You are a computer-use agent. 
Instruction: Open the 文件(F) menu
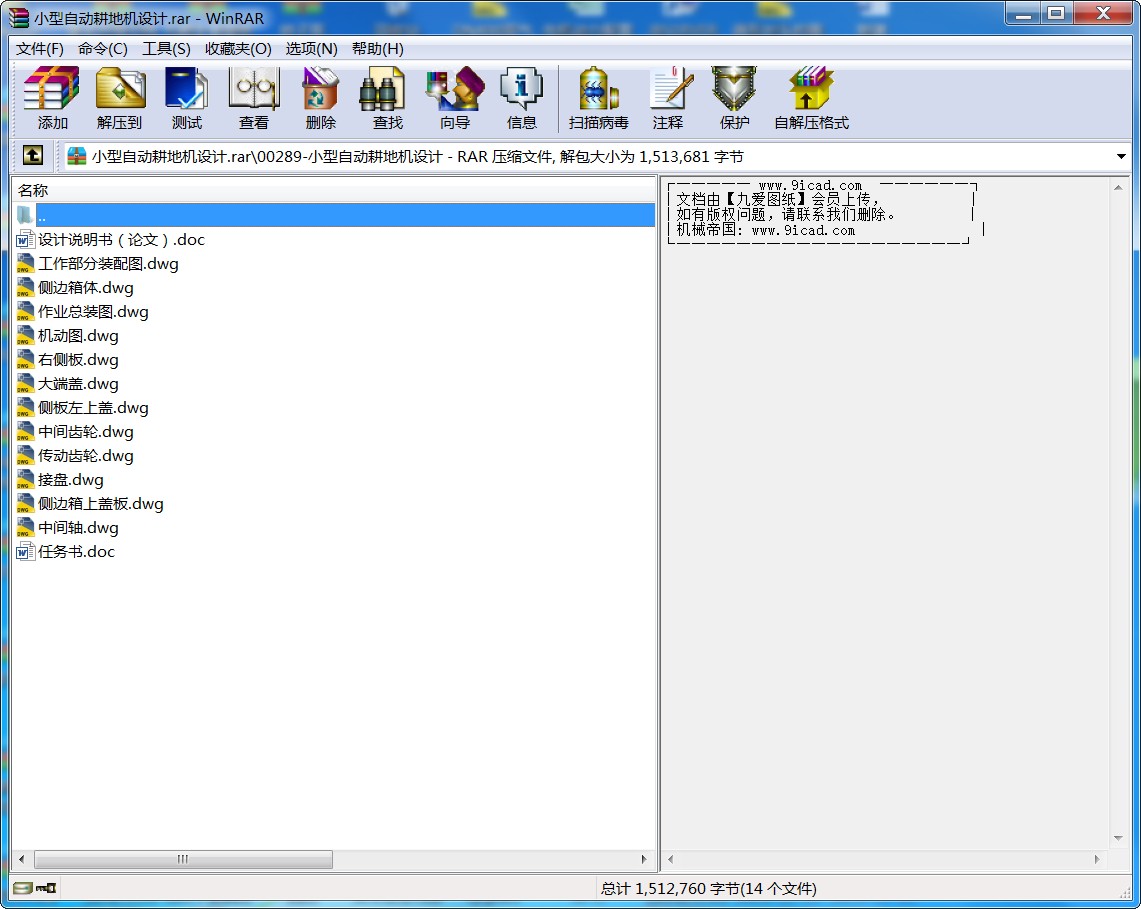(40, 49)
